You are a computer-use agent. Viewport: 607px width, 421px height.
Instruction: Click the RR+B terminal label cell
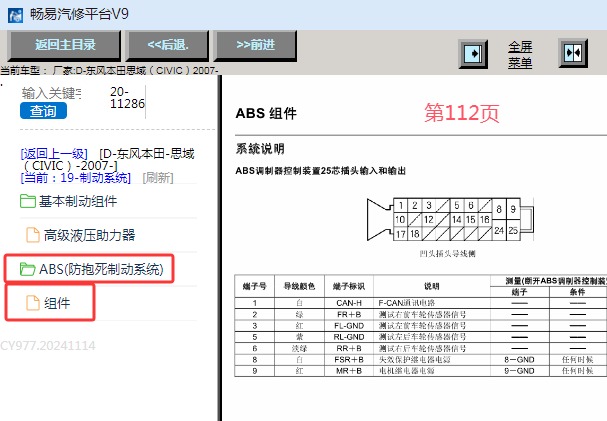pos(349,348)
